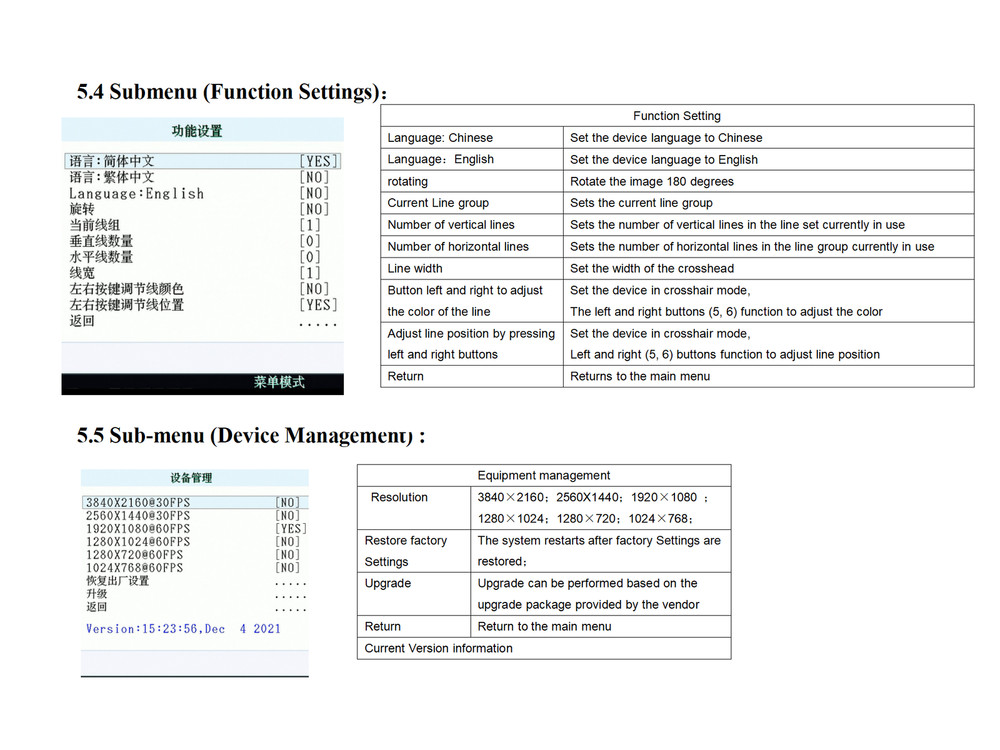Click 返回 in the 设备管理 menu
Screen dimensions: 1000x750
[96, 607]
